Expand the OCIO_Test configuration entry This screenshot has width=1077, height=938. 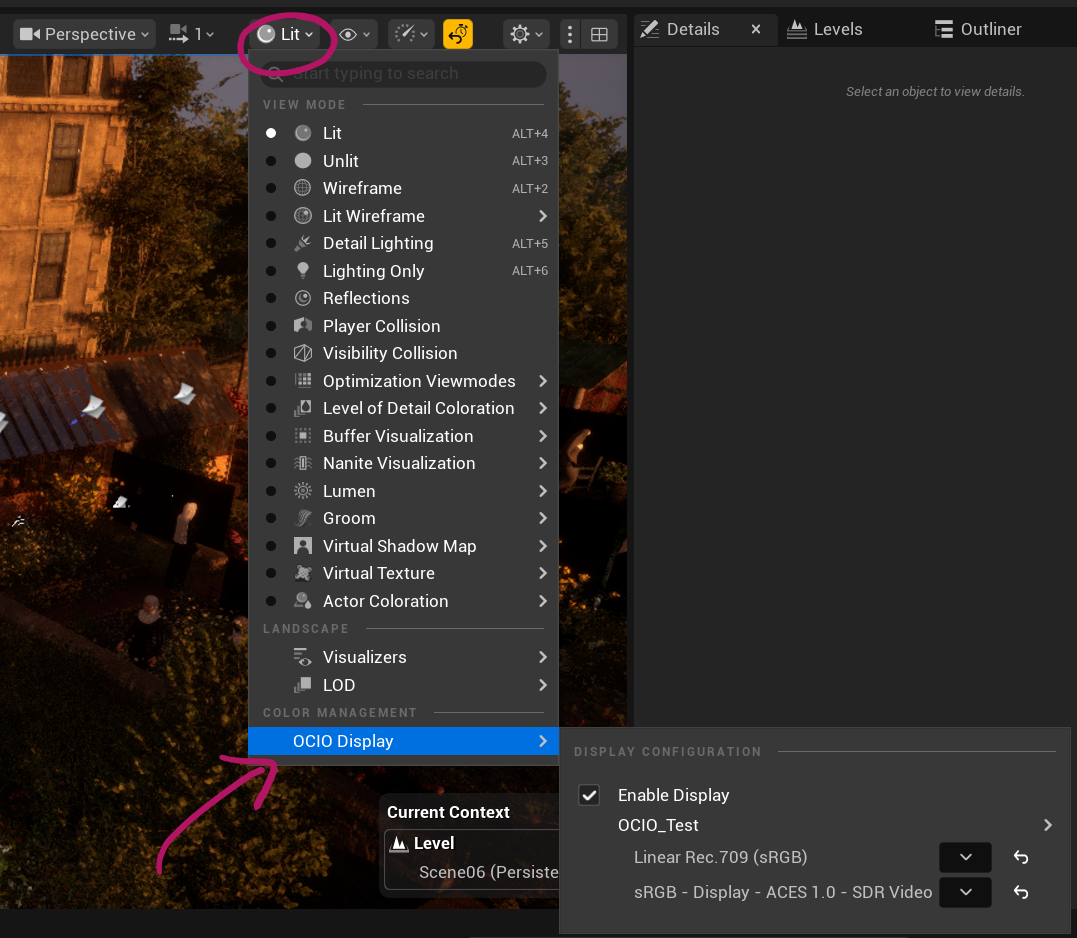pos(1047,825)
